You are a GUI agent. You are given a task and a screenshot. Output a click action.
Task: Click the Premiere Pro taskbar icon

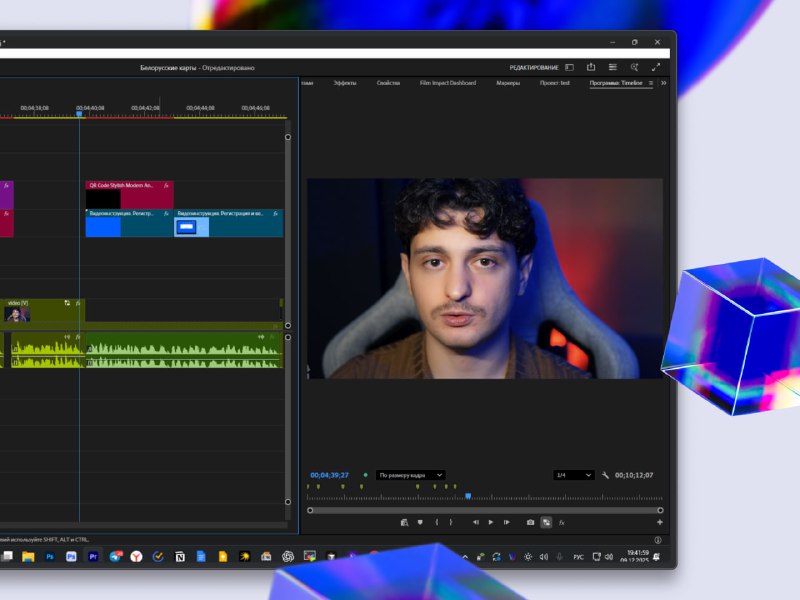coord(93,557)
